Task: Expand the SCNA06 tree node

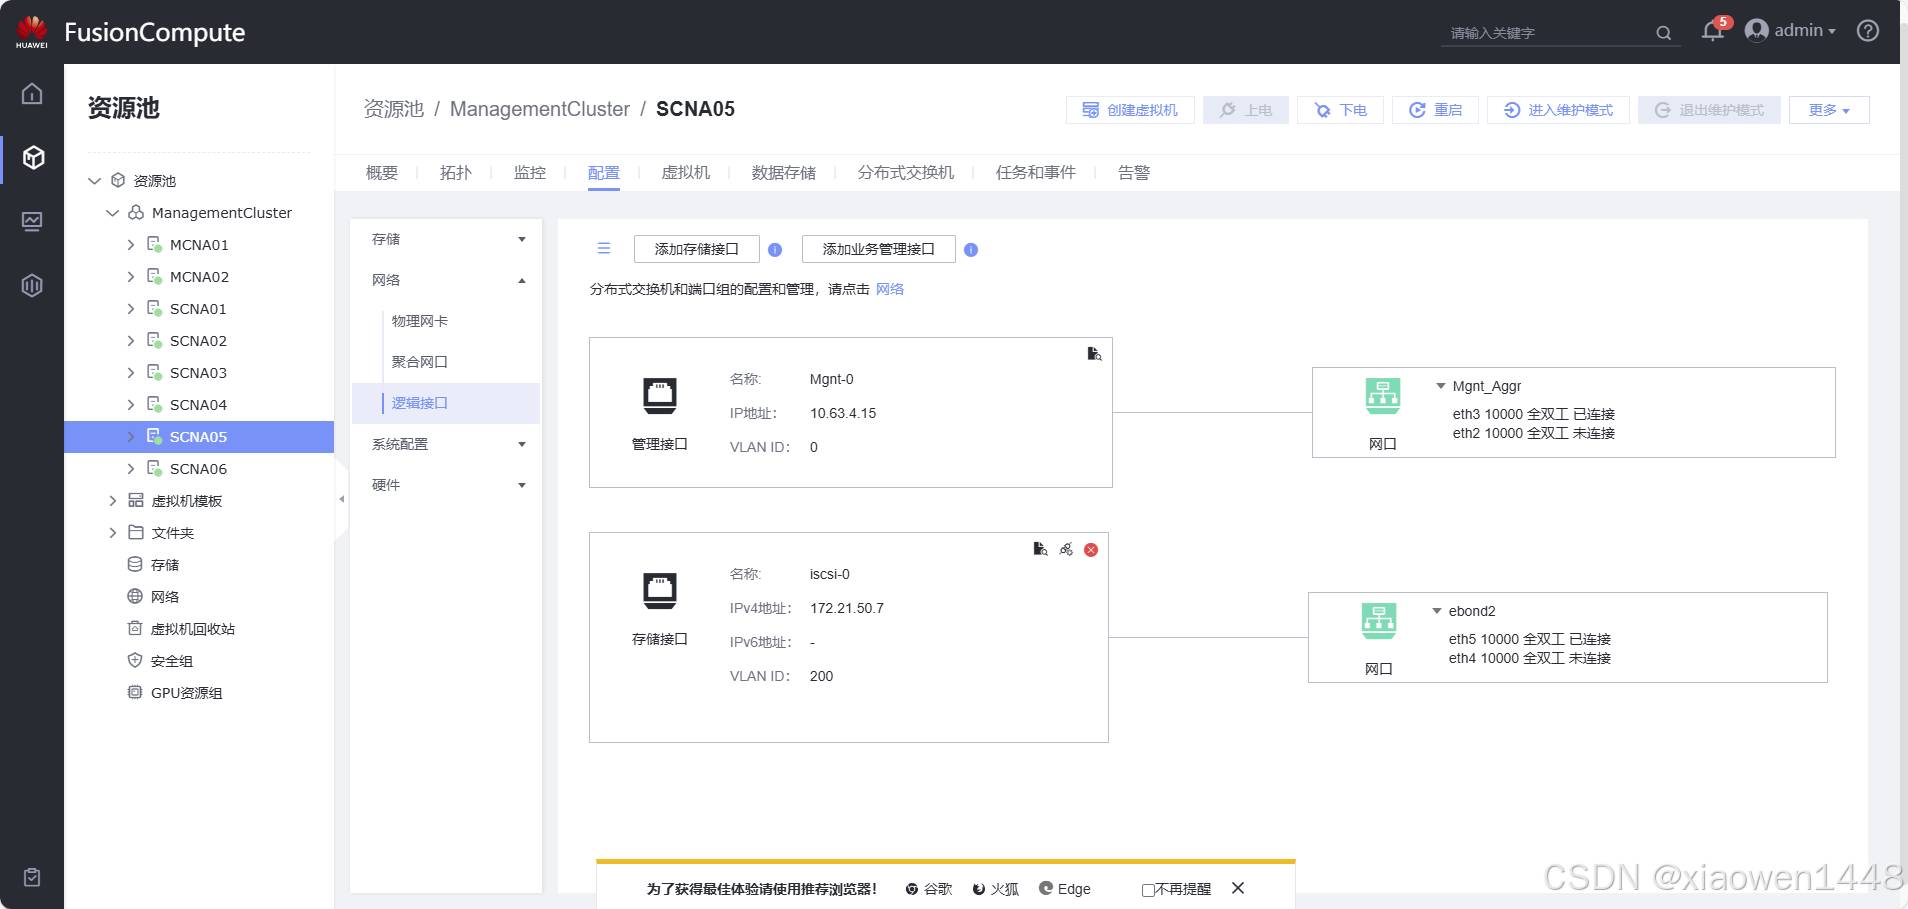Action: 131,469
